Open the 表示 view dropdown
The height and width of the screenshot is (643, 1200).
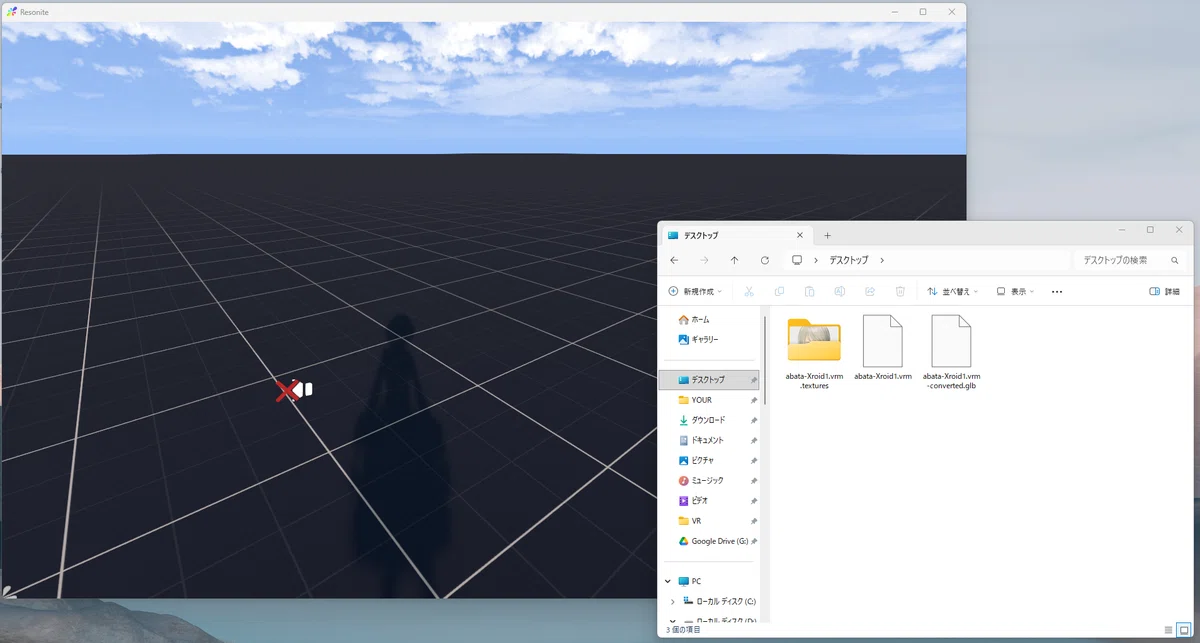click(1015, 292)
